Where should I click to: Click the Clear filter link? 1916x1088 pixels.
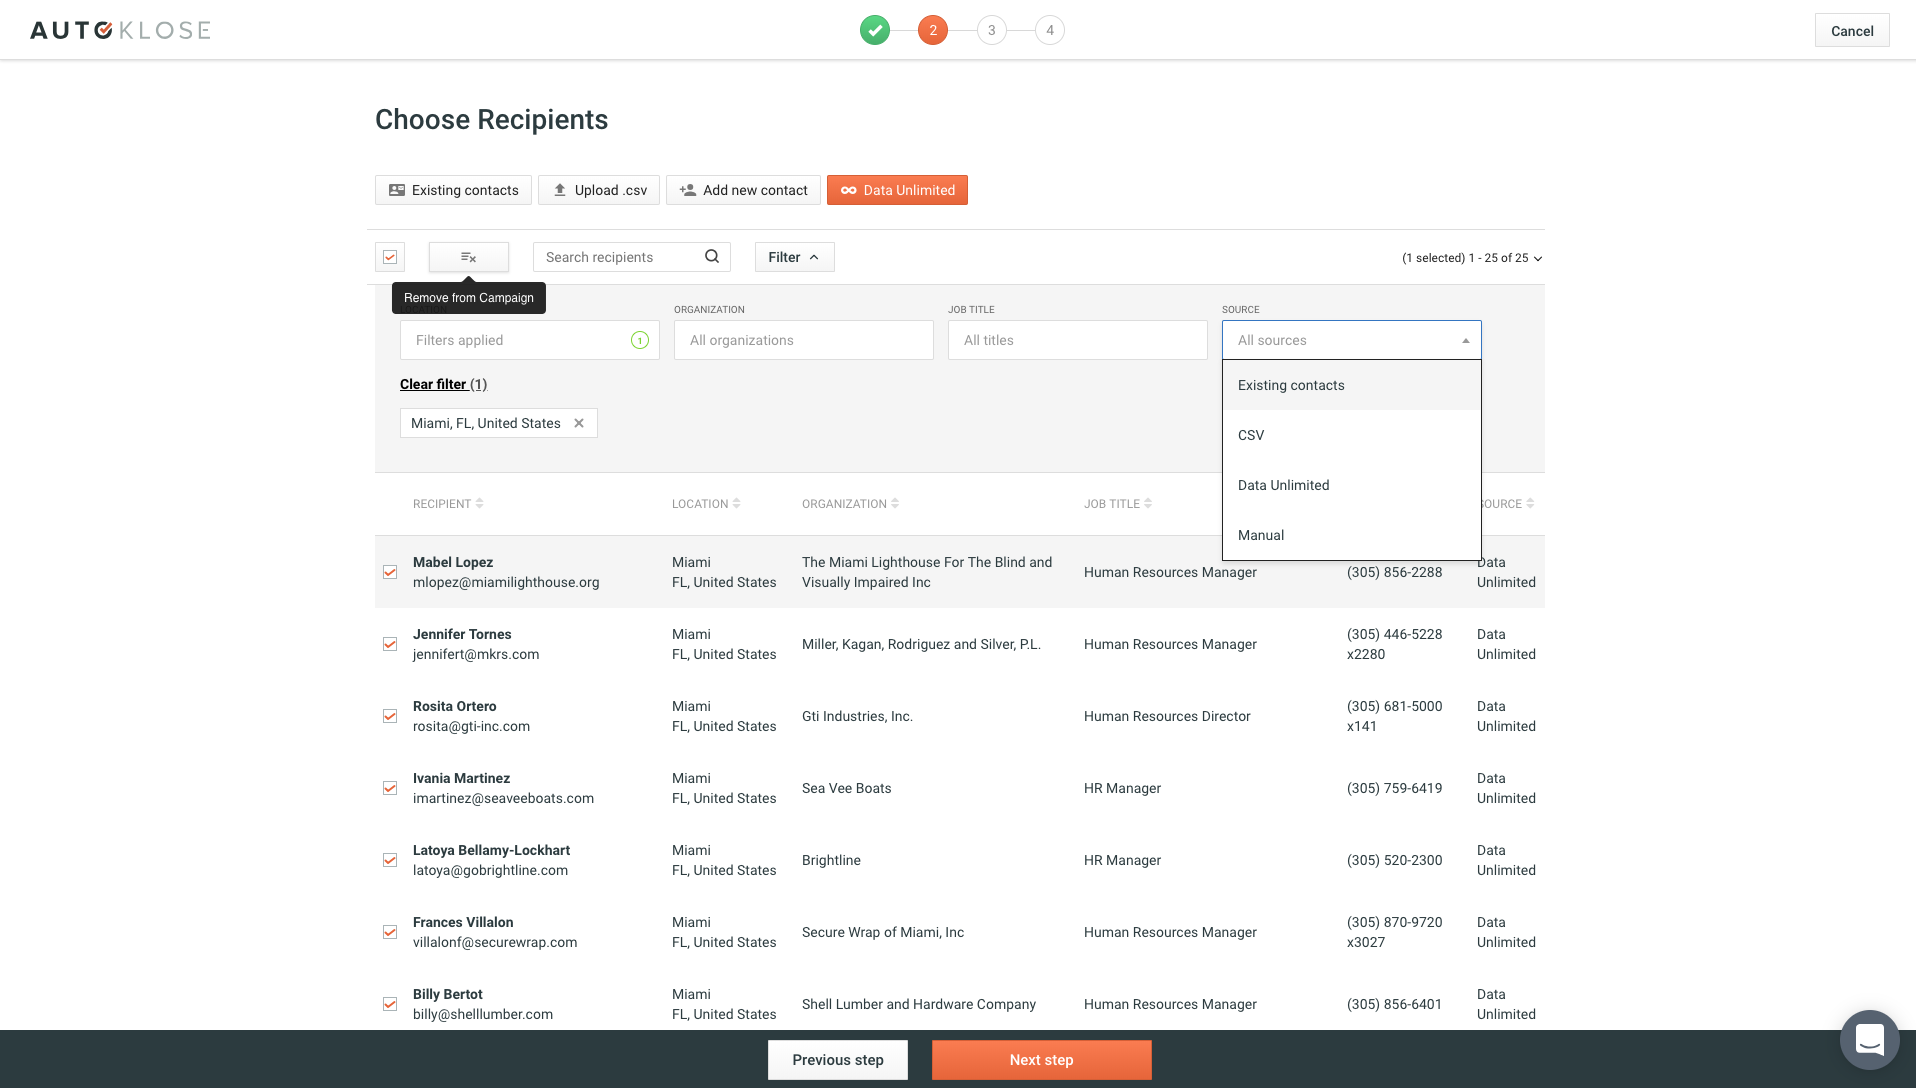[x=433, y=384]
